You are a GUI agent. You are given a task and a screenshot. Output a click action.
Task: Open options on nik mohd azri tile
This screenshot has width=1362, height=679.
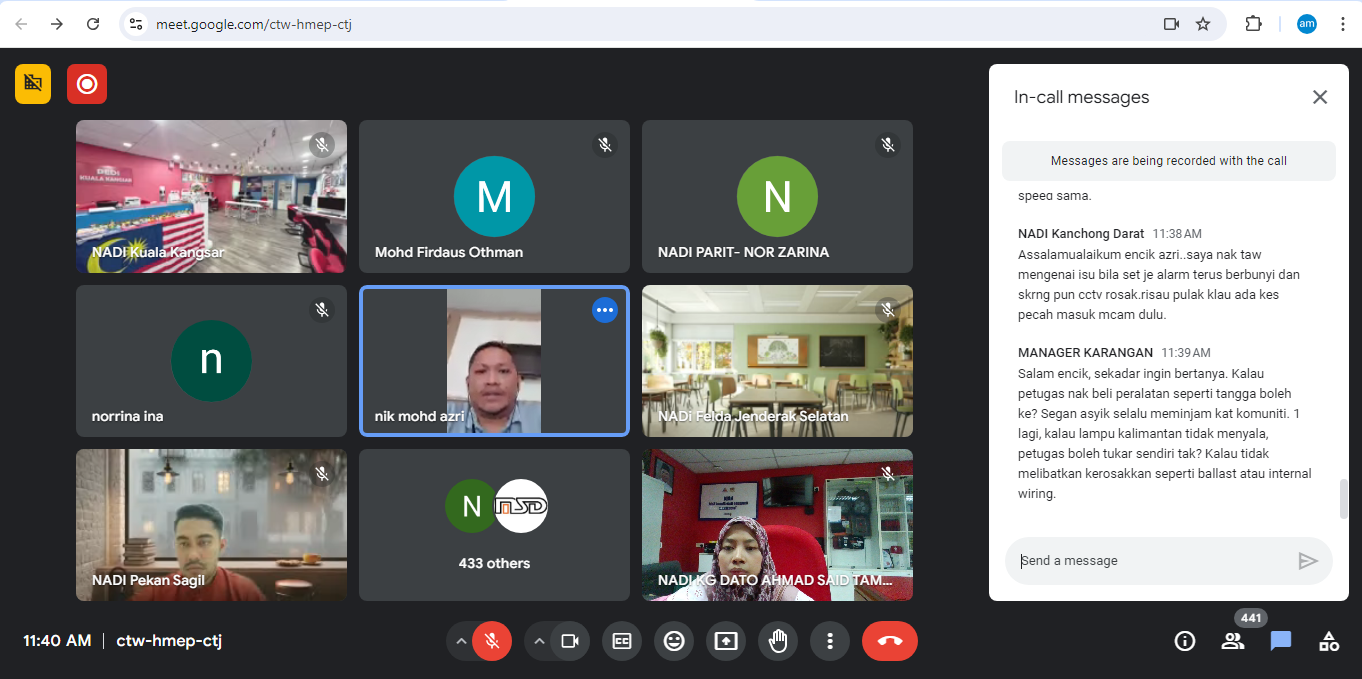tap(604, 310)
